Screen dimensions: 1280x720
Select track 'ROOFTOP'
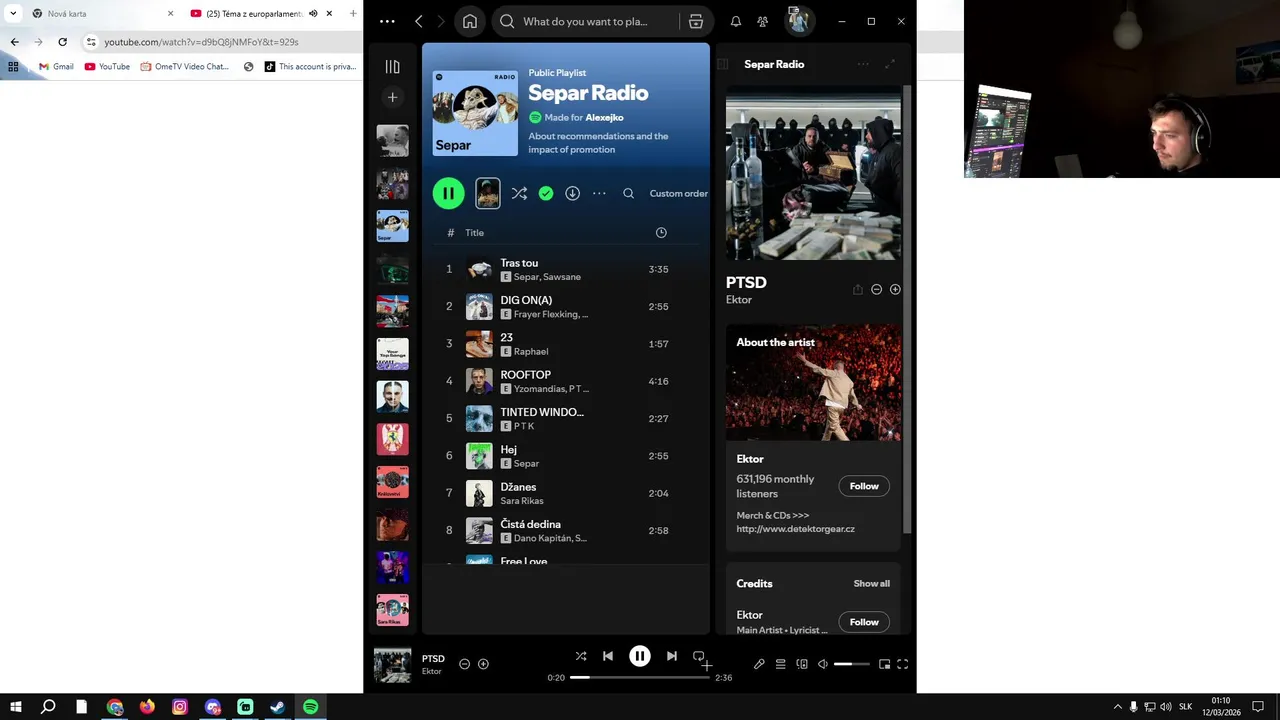click(x=566, y=381)
